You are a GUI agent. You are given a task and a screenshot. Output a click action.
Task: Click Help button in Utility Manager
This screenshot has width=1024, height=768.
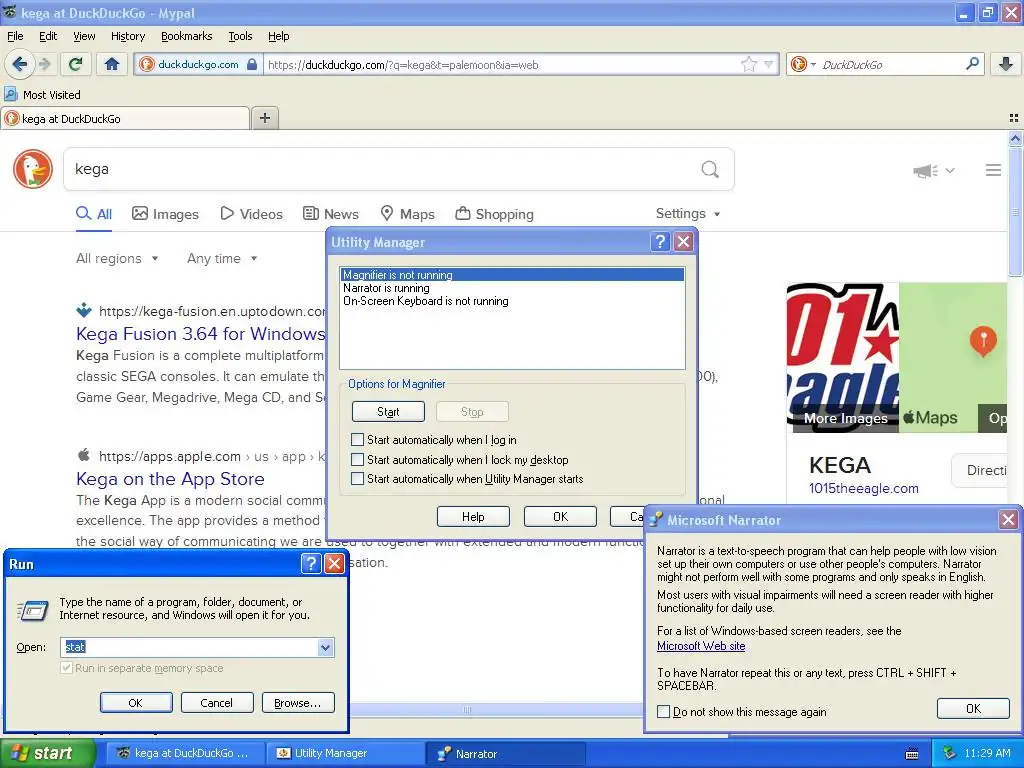point(473,517)
